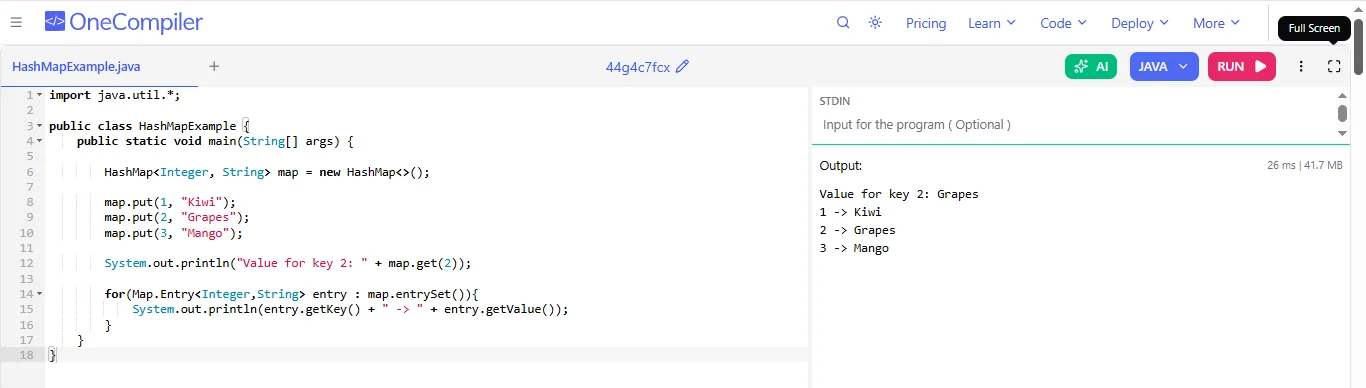Collapse code fold arrow at line 14
This screenshot has width=1366, height=388.
coord(39,294)
